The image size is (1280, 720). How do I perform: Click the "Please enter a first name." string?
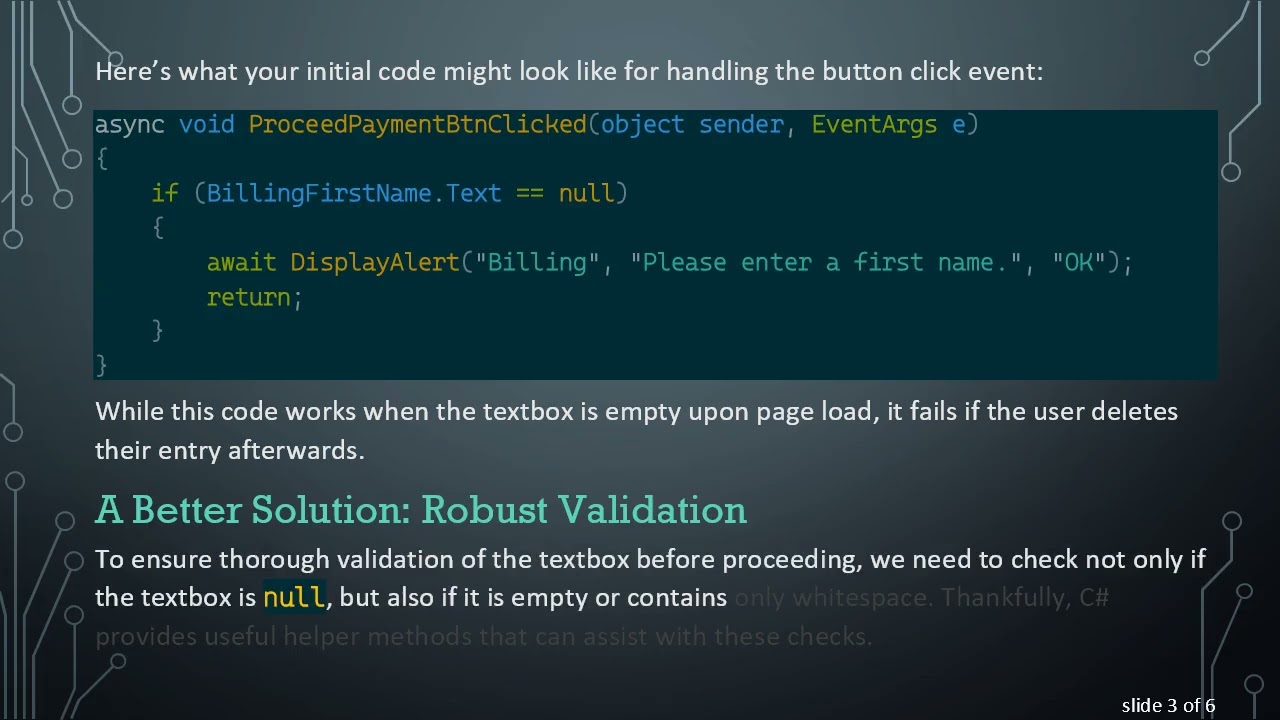[826, 262]
